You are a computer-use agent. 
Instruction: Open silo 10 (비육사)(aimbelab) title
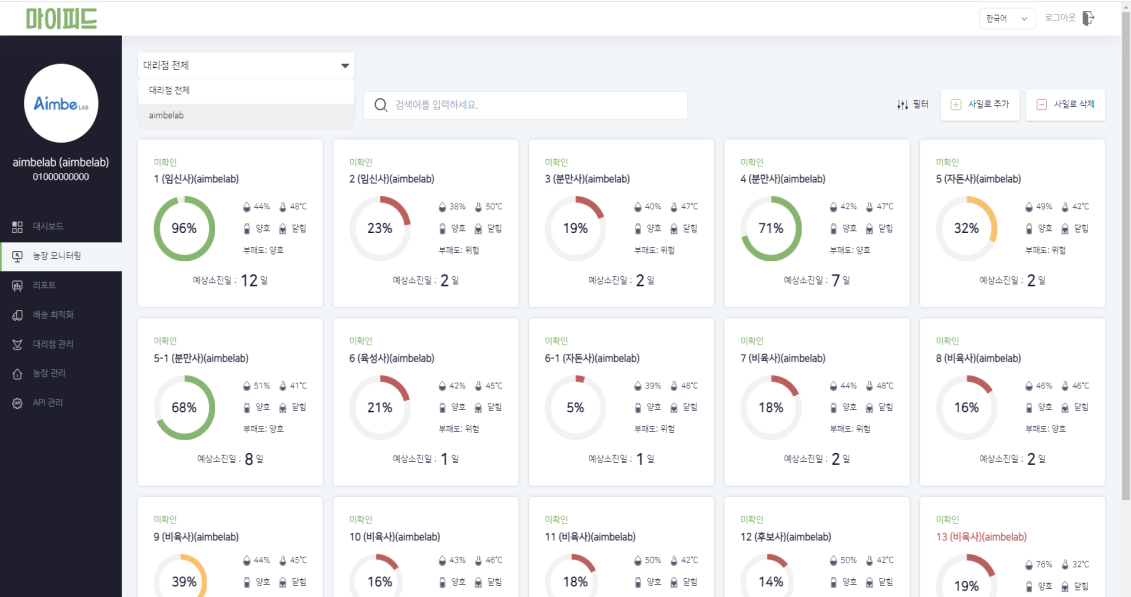tap(395, 537)
